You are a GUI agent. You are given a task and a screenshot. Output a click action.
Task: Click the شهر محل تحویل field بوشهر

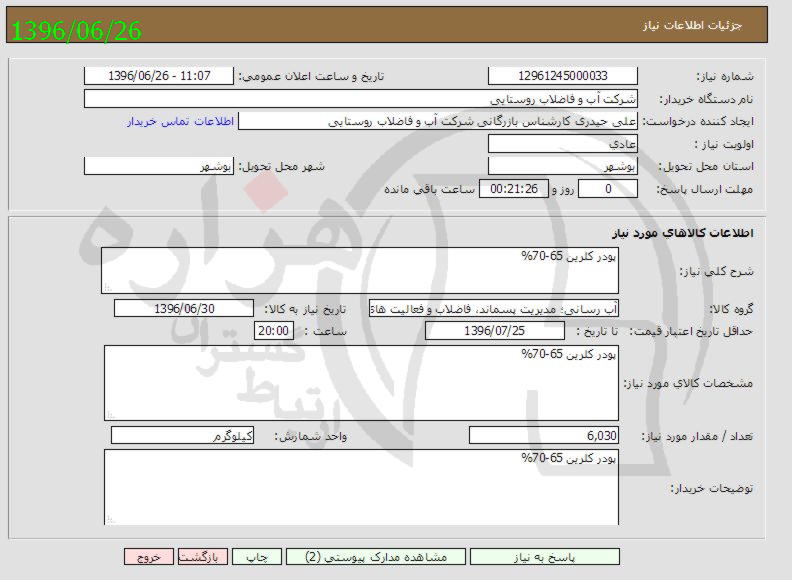point(159,166)
